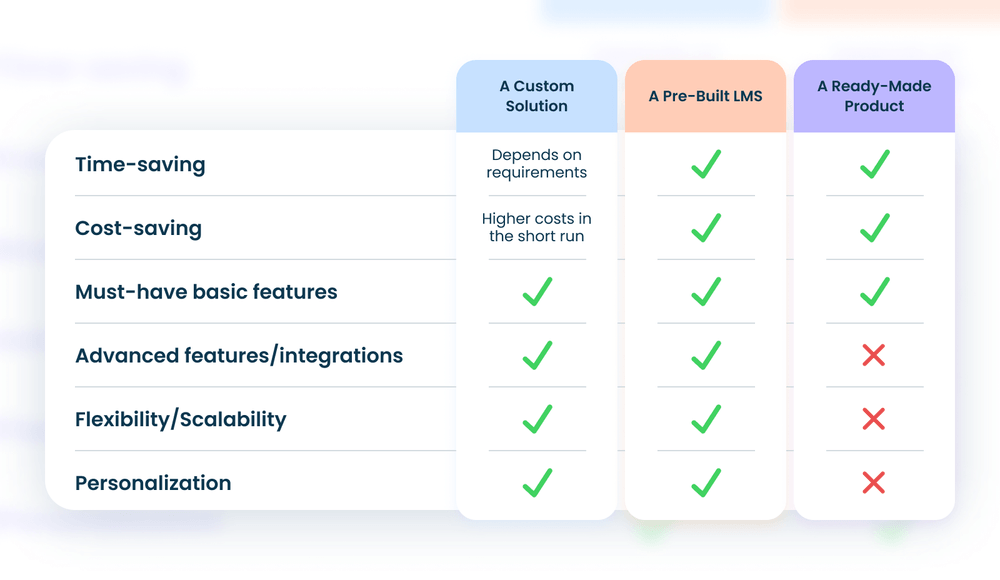Click Ready-Made Product Cost-saving checkmark
The width and height of the screenshot is (1000, 580).
click(874, 228)
